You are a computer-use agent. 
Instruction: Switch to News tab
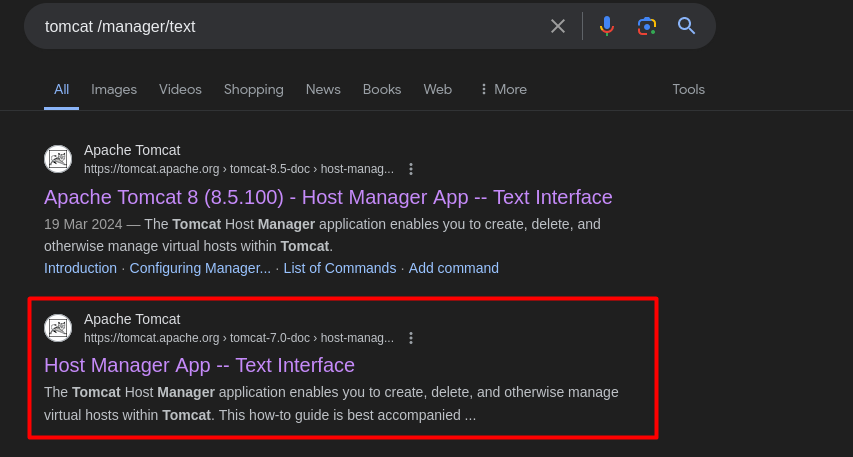[x=323, y=89]
